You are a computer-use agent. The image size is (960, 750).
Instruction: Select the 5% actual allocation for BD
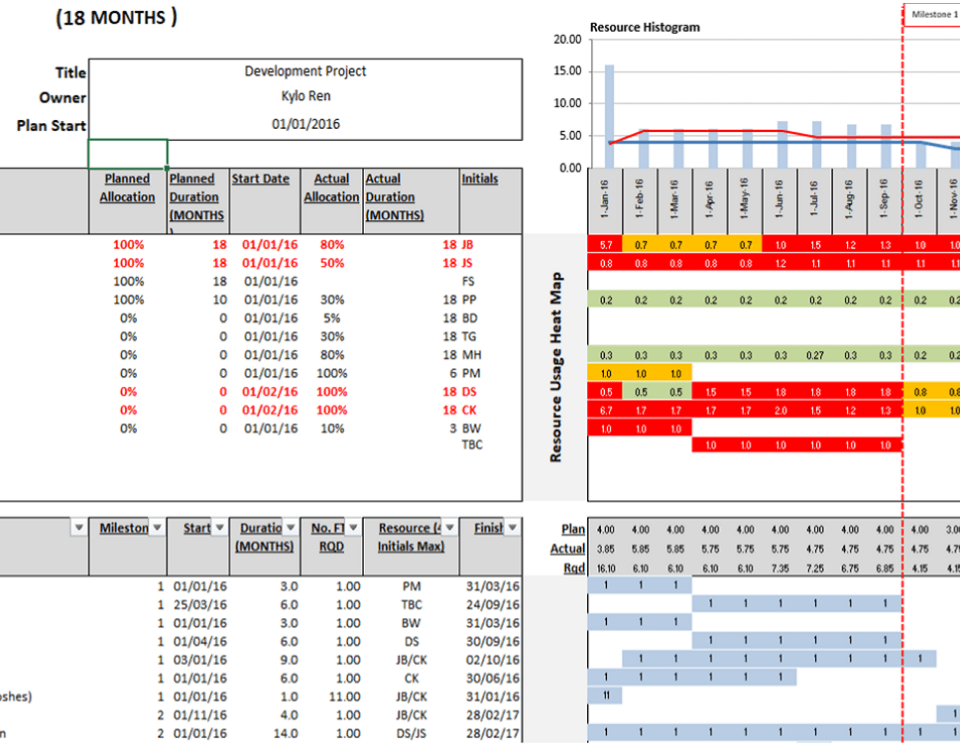[332, 318]
